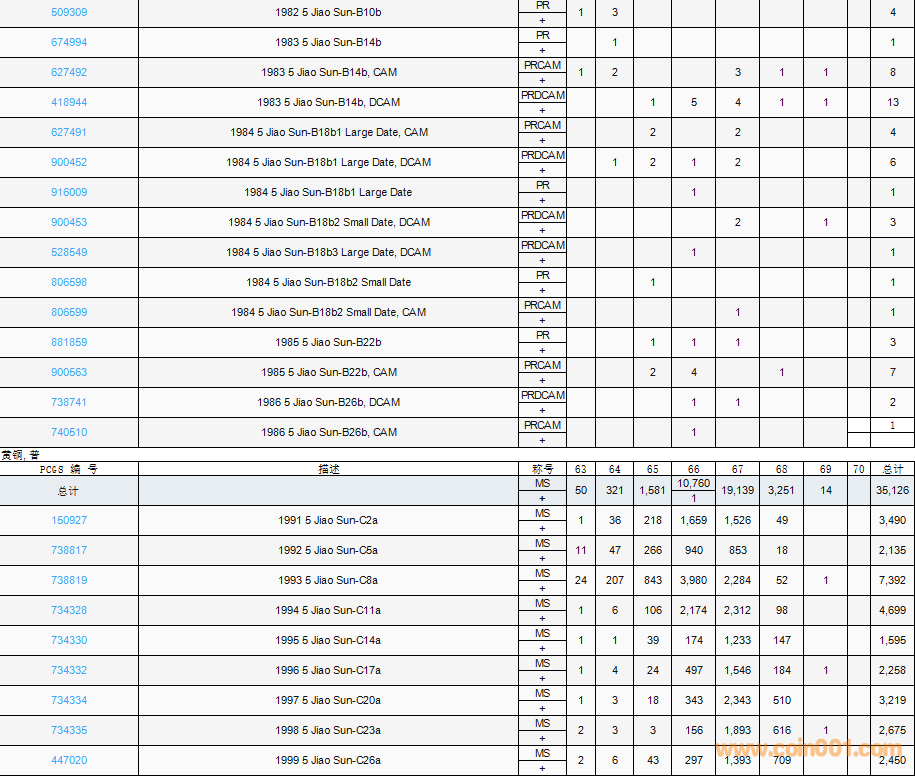Image resolution: width=915 pixels, height=776 pixels.
Task: Open the 734328 coin entry
Action: pyautogui.click(x=69, y=610)
